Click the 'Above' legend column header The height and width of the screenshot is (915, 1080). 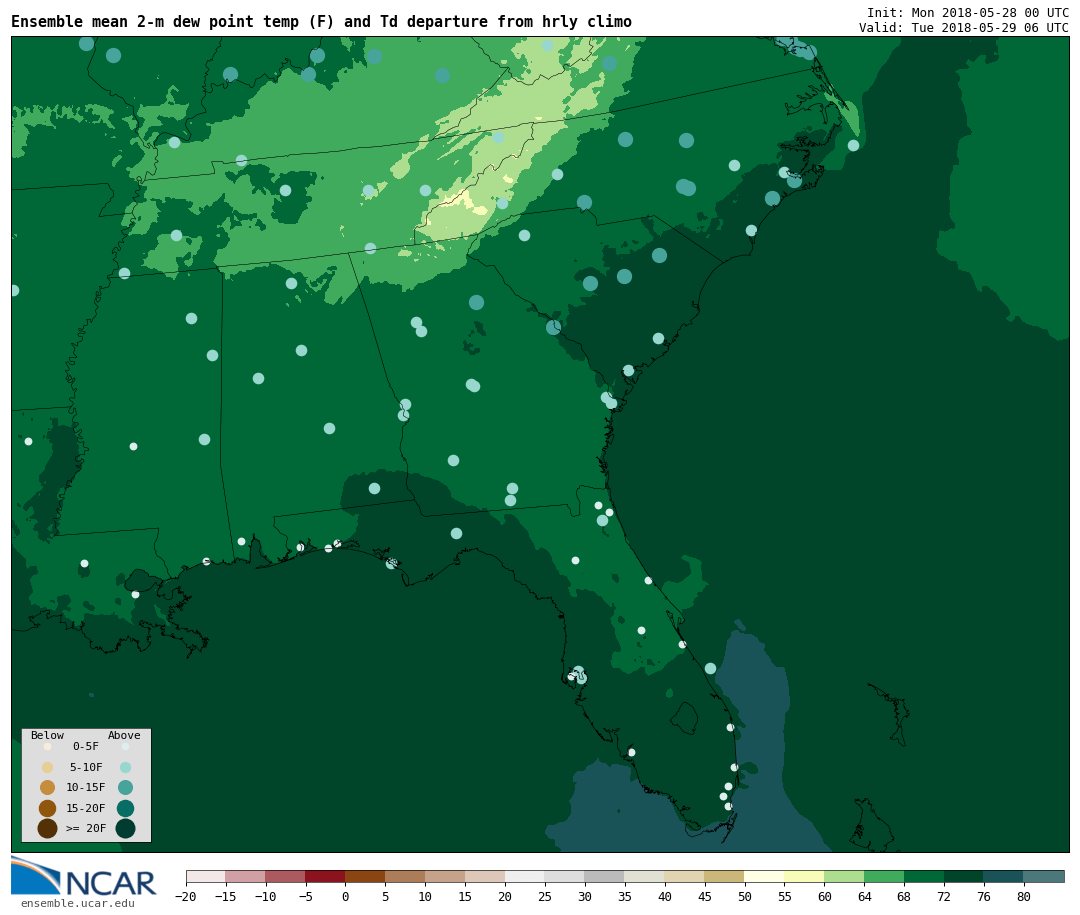[x=124, y=736]
